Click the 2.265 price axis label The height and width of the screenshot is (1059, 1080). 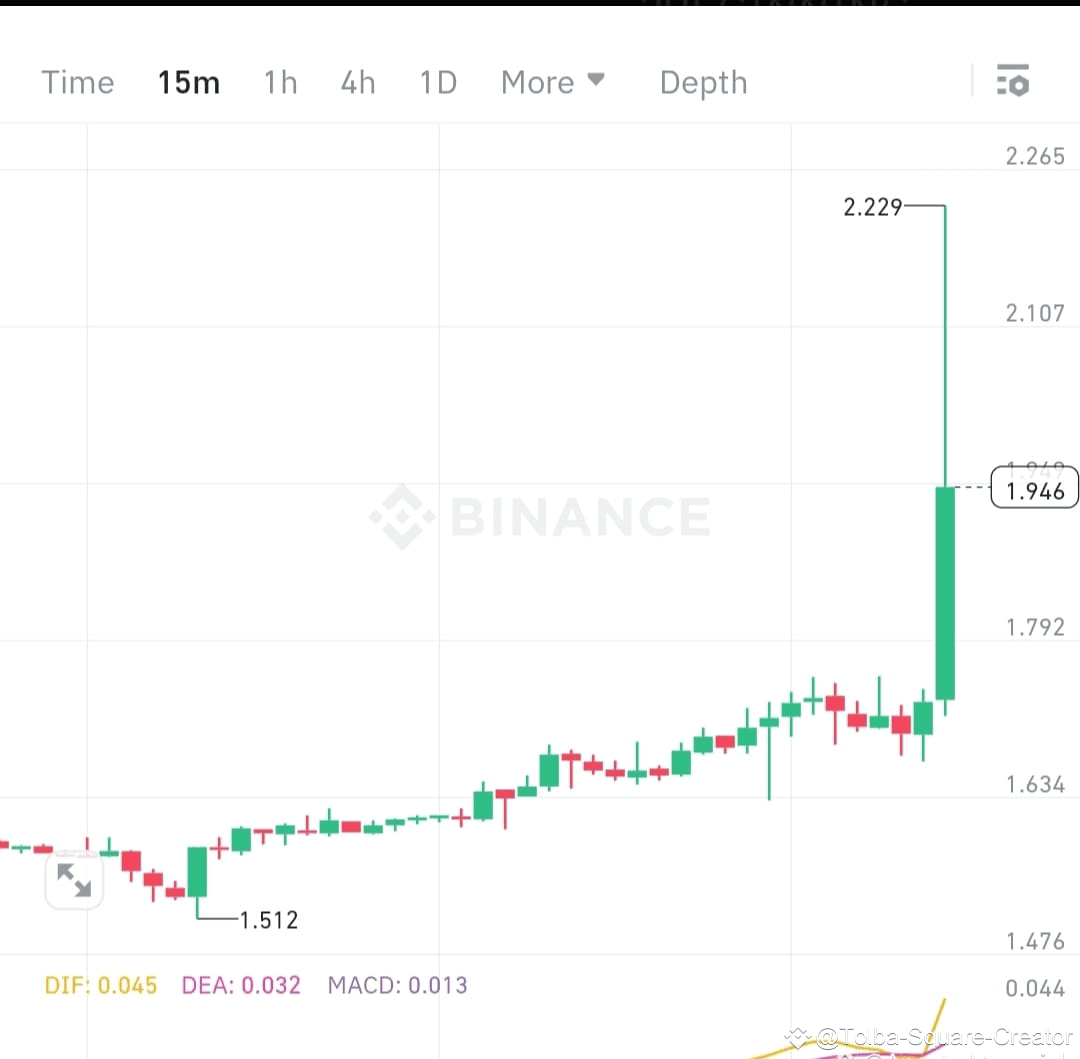click(1035, 155)
